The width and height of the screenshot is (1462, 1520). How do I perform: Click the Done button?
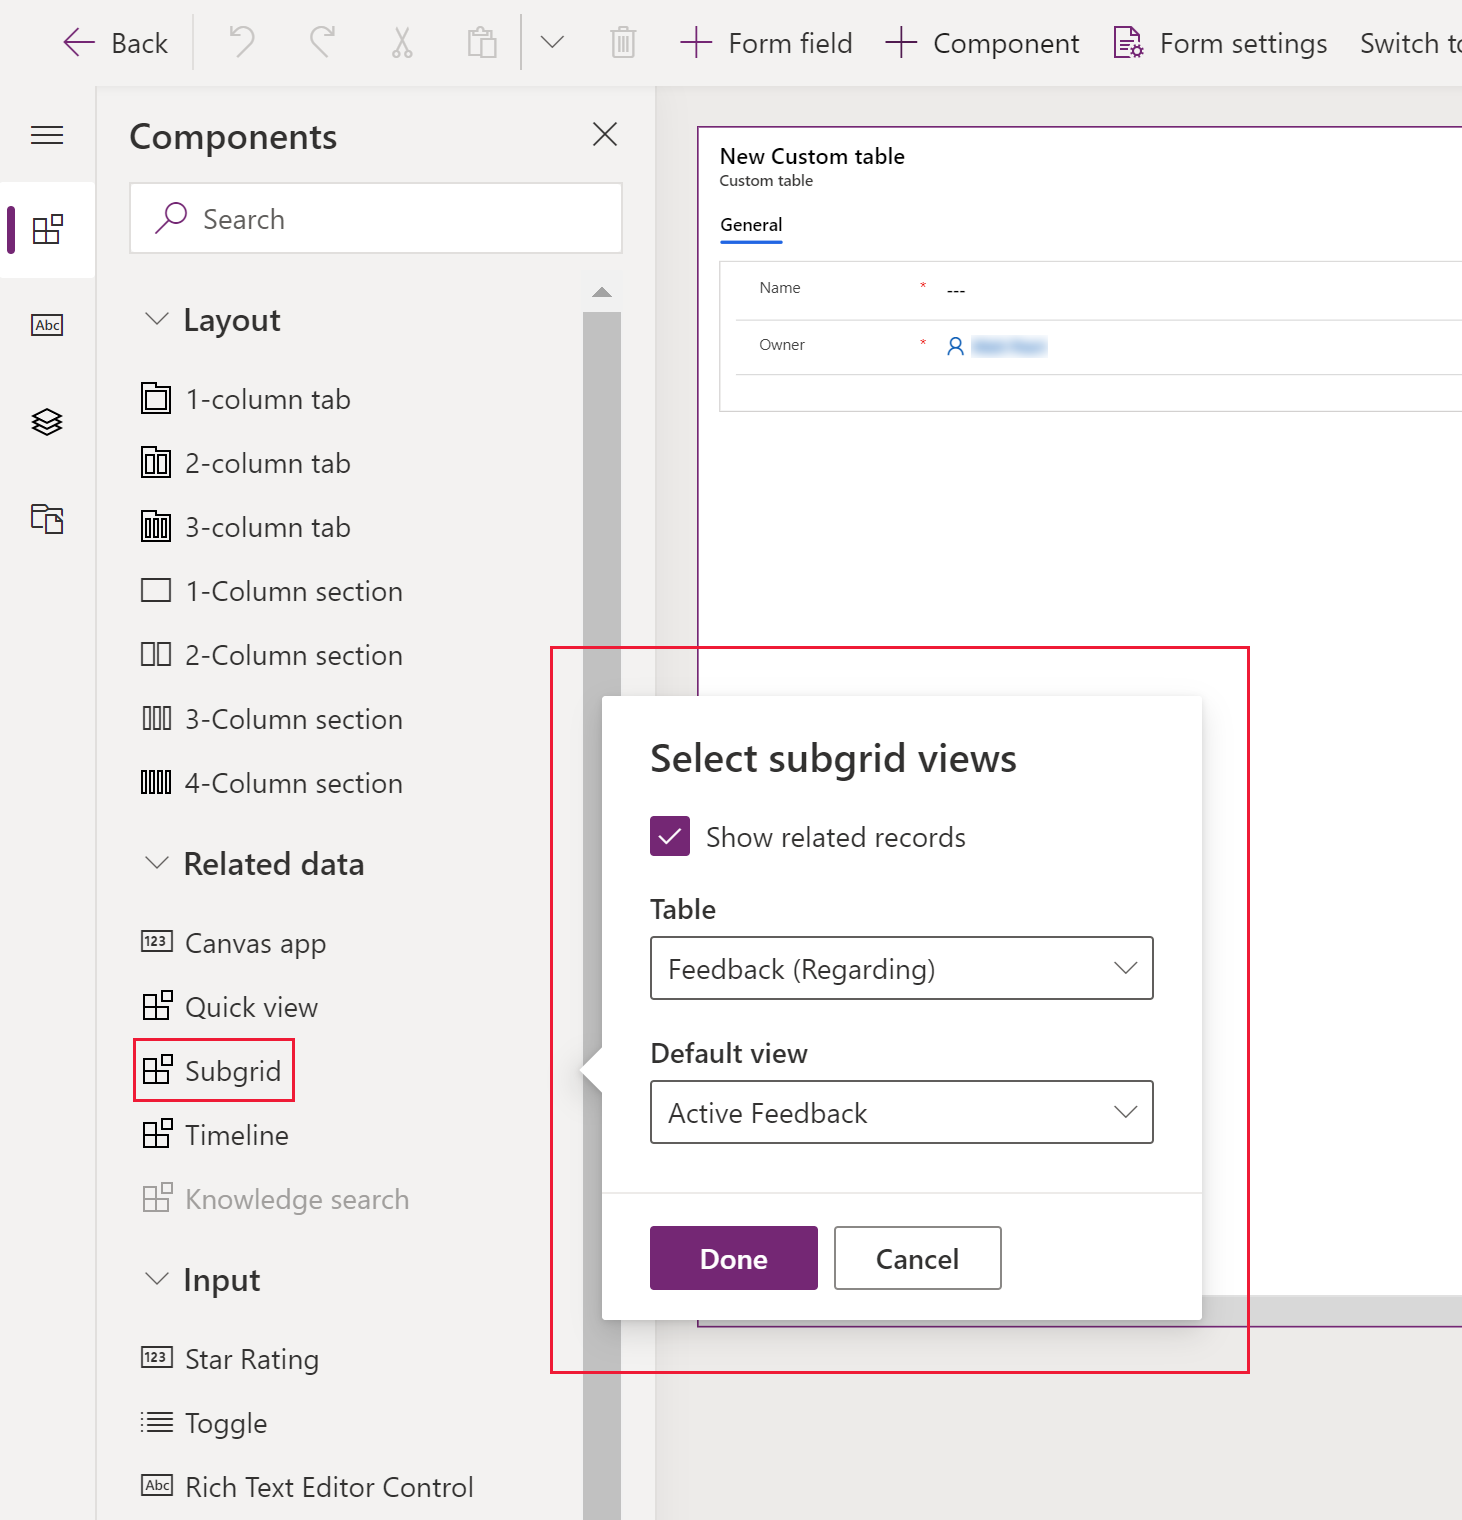click(733, 1258)
